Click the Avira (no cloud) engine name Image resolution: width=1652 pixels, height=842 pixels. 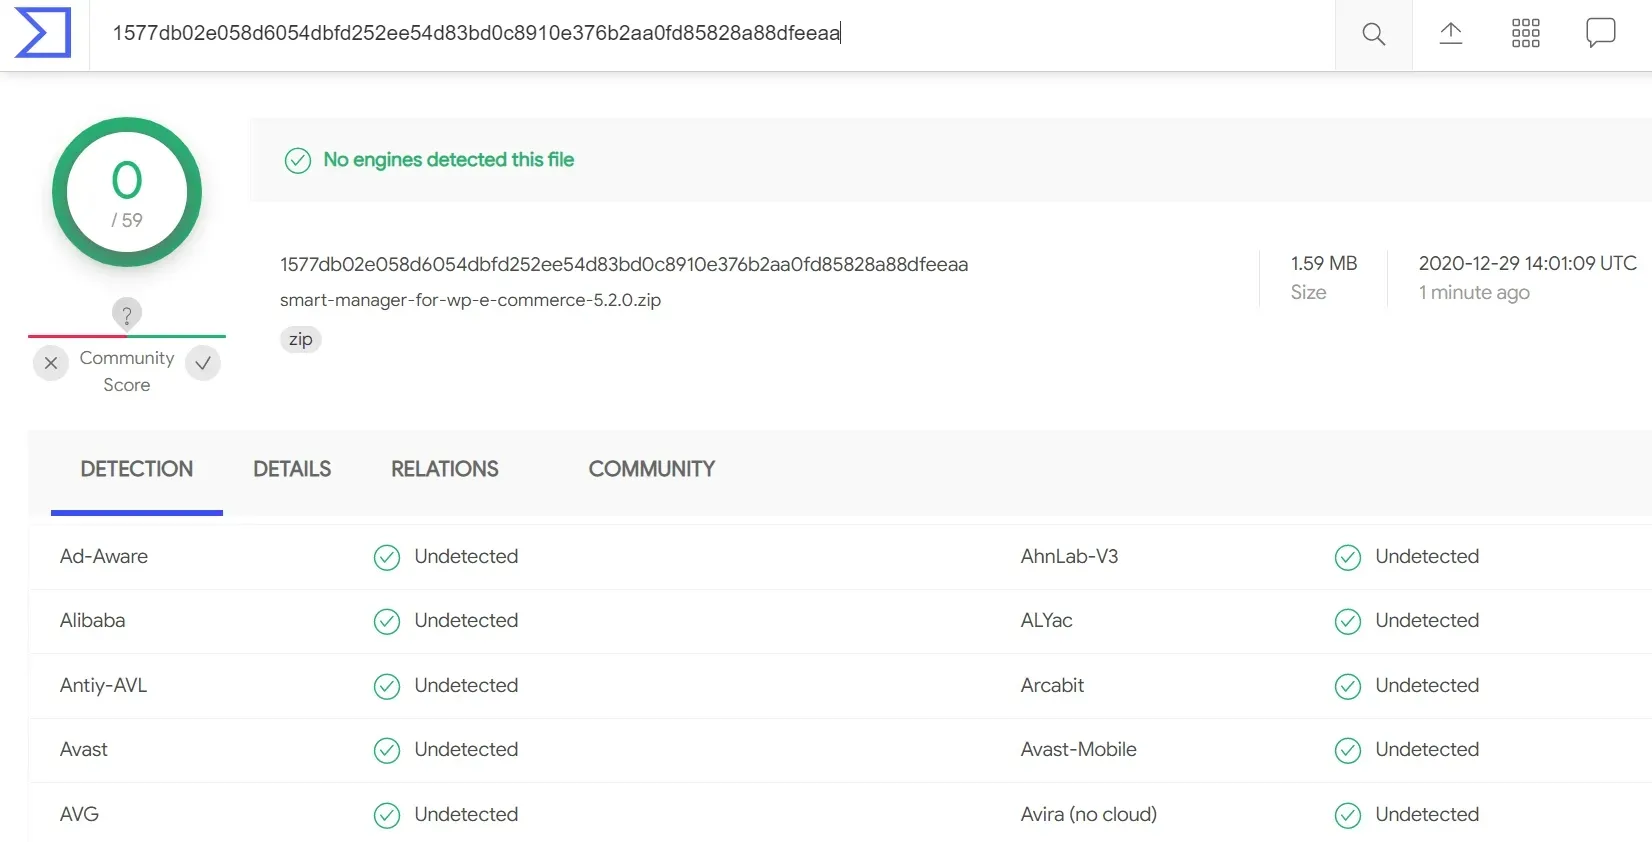click(x=1089, y=814)
